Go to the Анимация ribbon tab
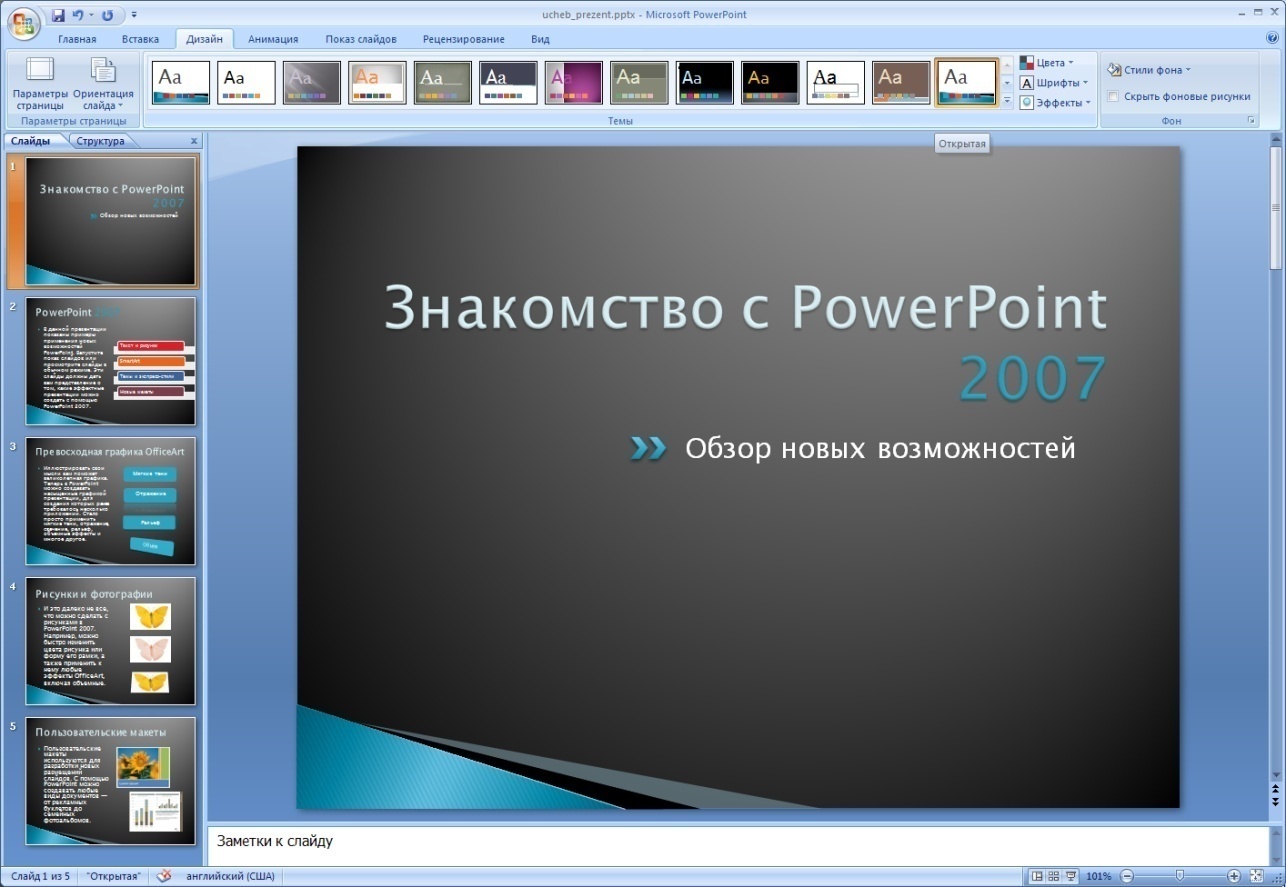 tap(273, 39)
